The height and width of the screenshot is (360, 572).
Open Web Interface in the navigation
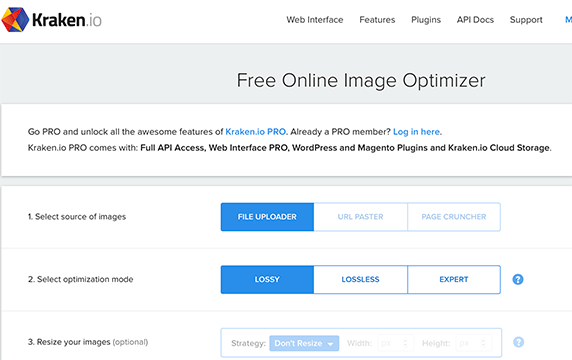(x=314, y=20)
